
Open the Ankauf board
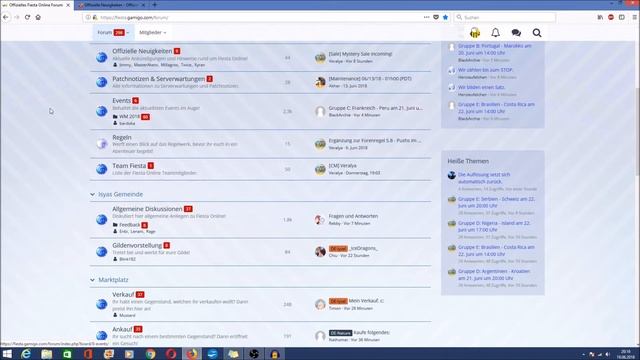coord(122,329)
